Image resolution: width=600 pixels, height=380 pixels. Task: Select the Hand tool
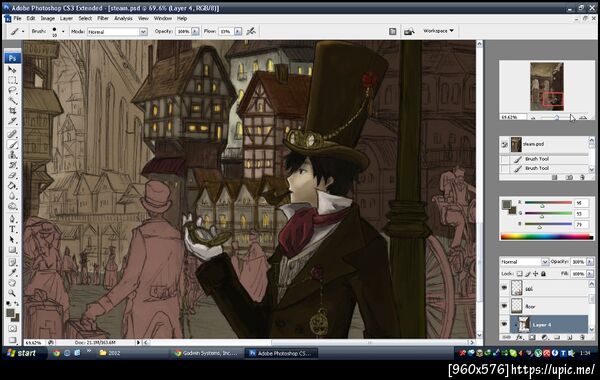tap(12, 283)
